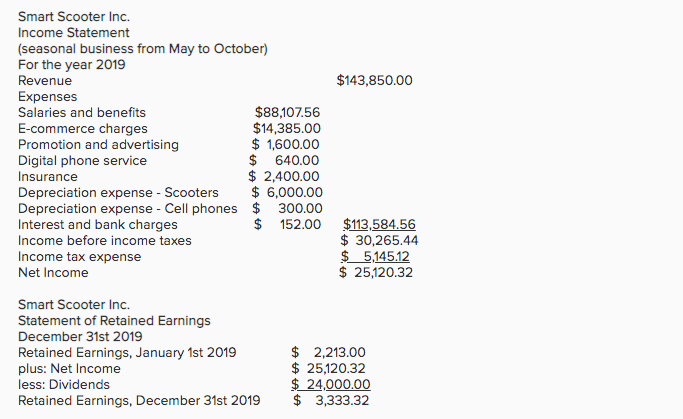Click the Income tax expense $5,145.12
The height and width of the screenshot is (419, 683).
375,257
